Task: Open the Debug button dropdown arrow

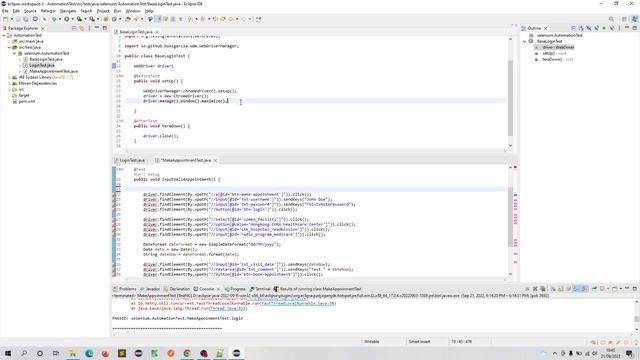Action: 60,19
